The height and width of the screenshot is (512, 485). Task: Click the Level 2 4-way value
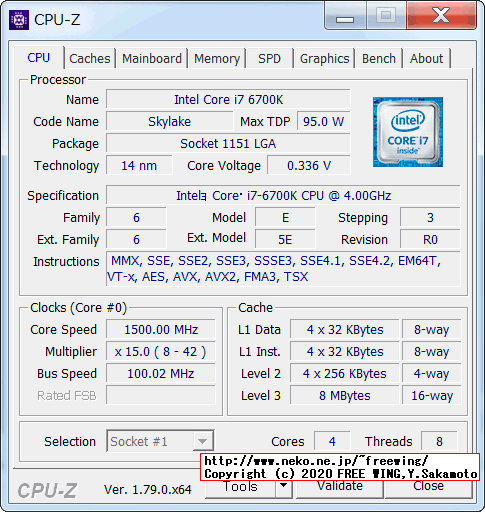point(432,373)
